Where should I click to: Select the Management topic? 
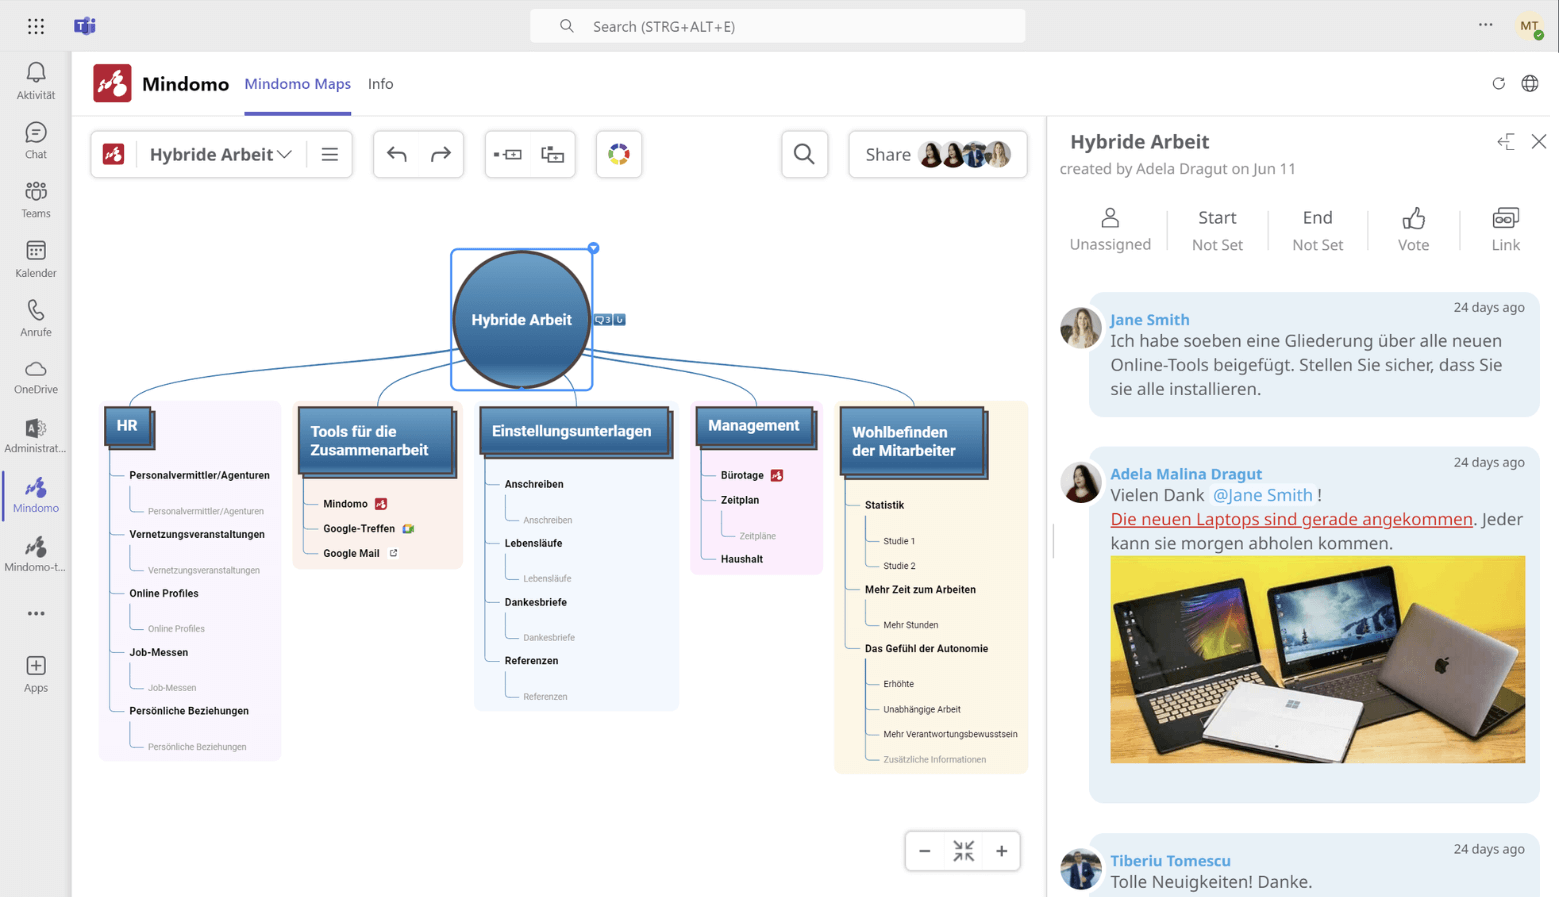pyautogui.click(x=754, y=426)
